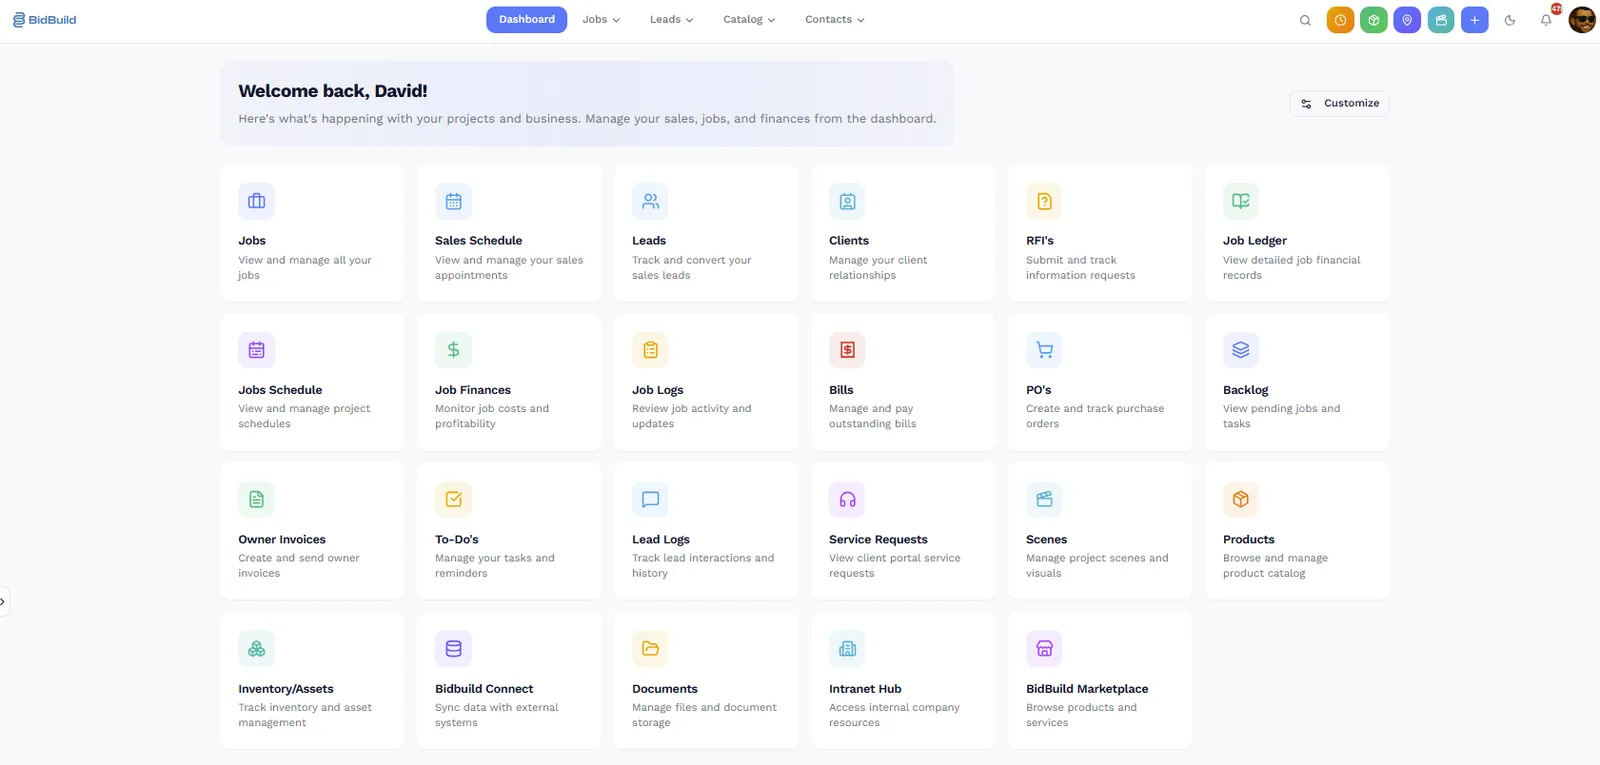1600x765 pixels.
Task: Click the Job Ledger book icon
Action: tap(1241, 201)
